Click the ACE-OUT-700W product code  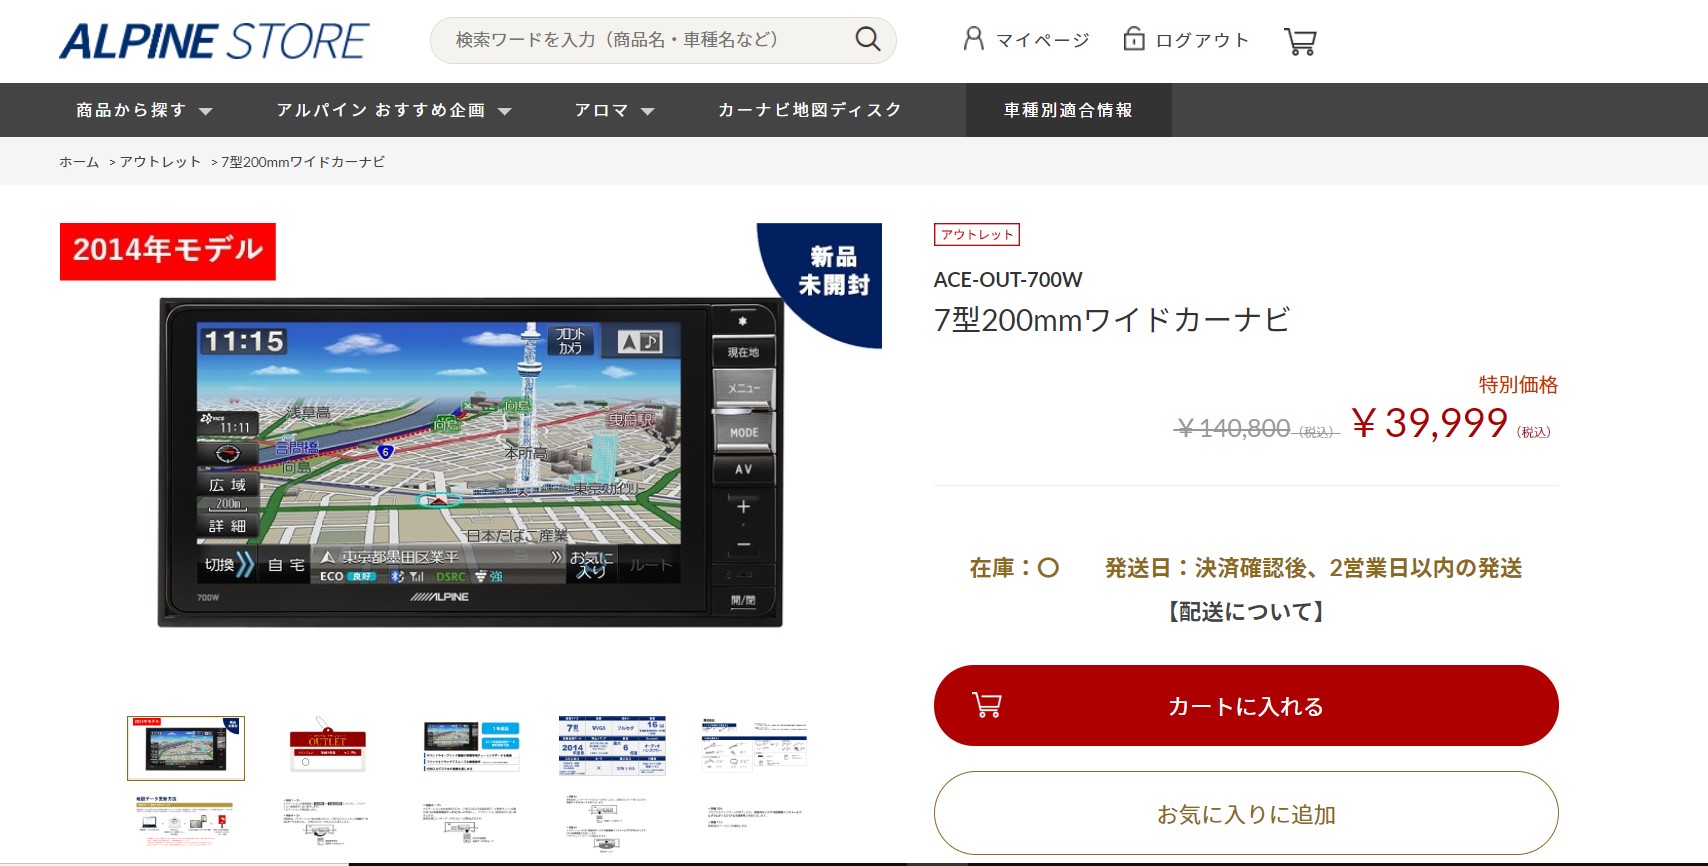tap(1008, 280)
